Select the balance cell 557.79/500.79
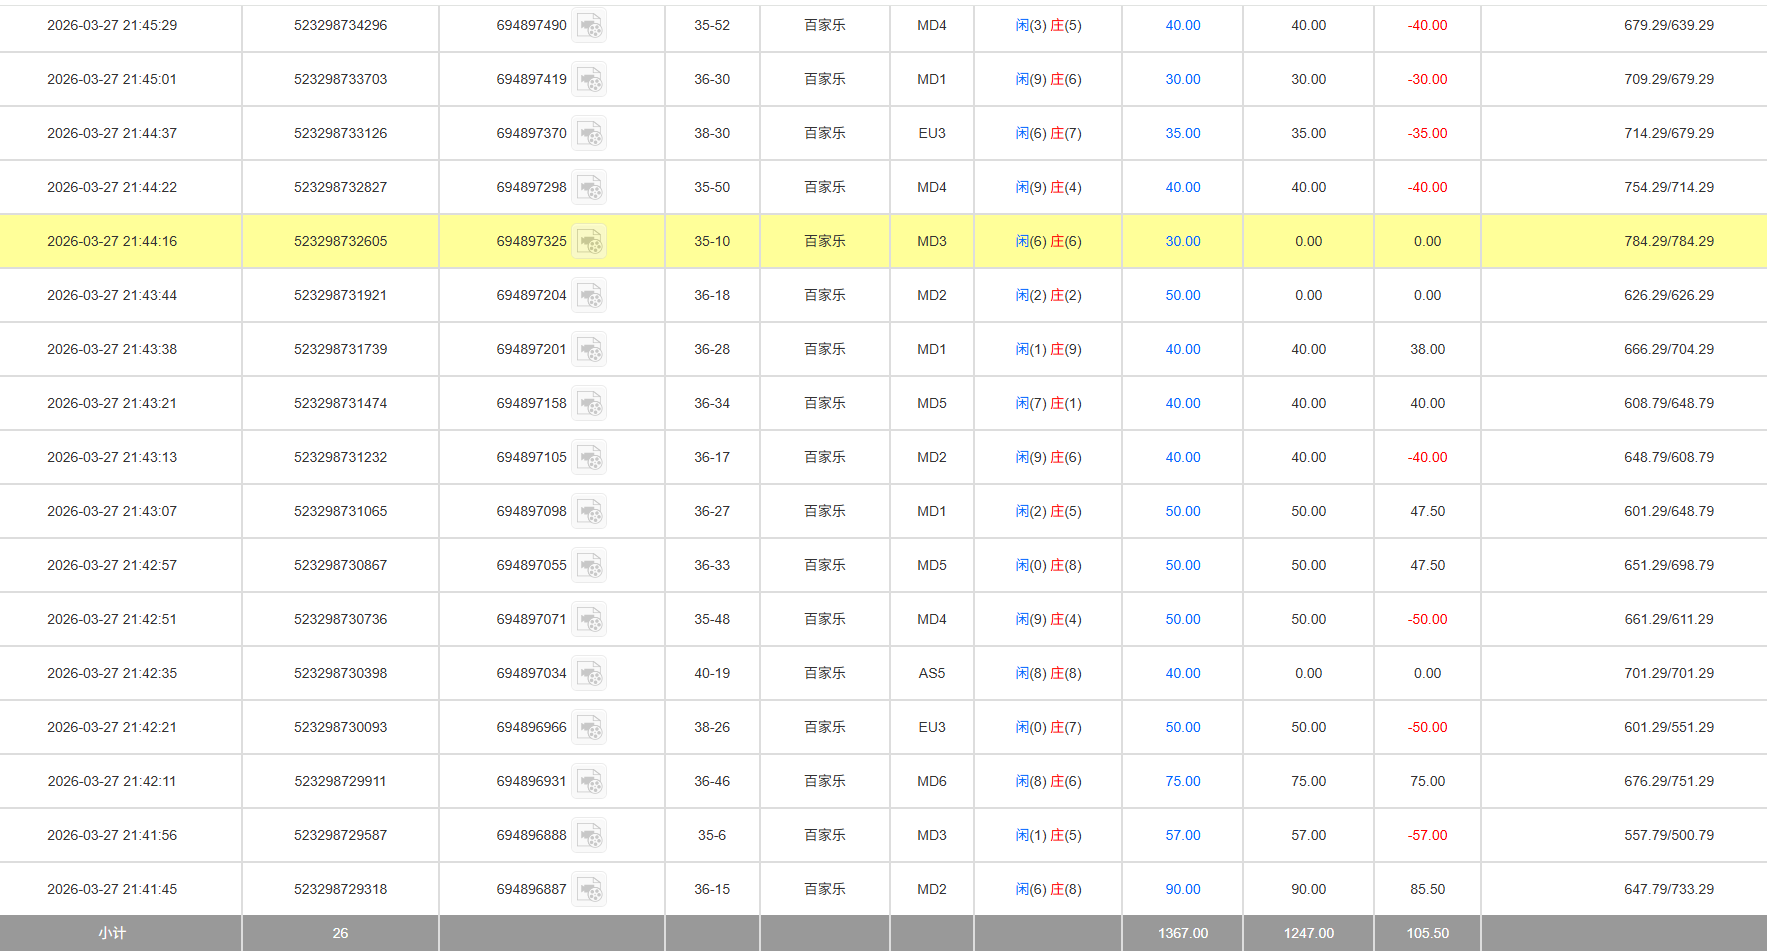 pyautogui.click(x=1668, y=835)
